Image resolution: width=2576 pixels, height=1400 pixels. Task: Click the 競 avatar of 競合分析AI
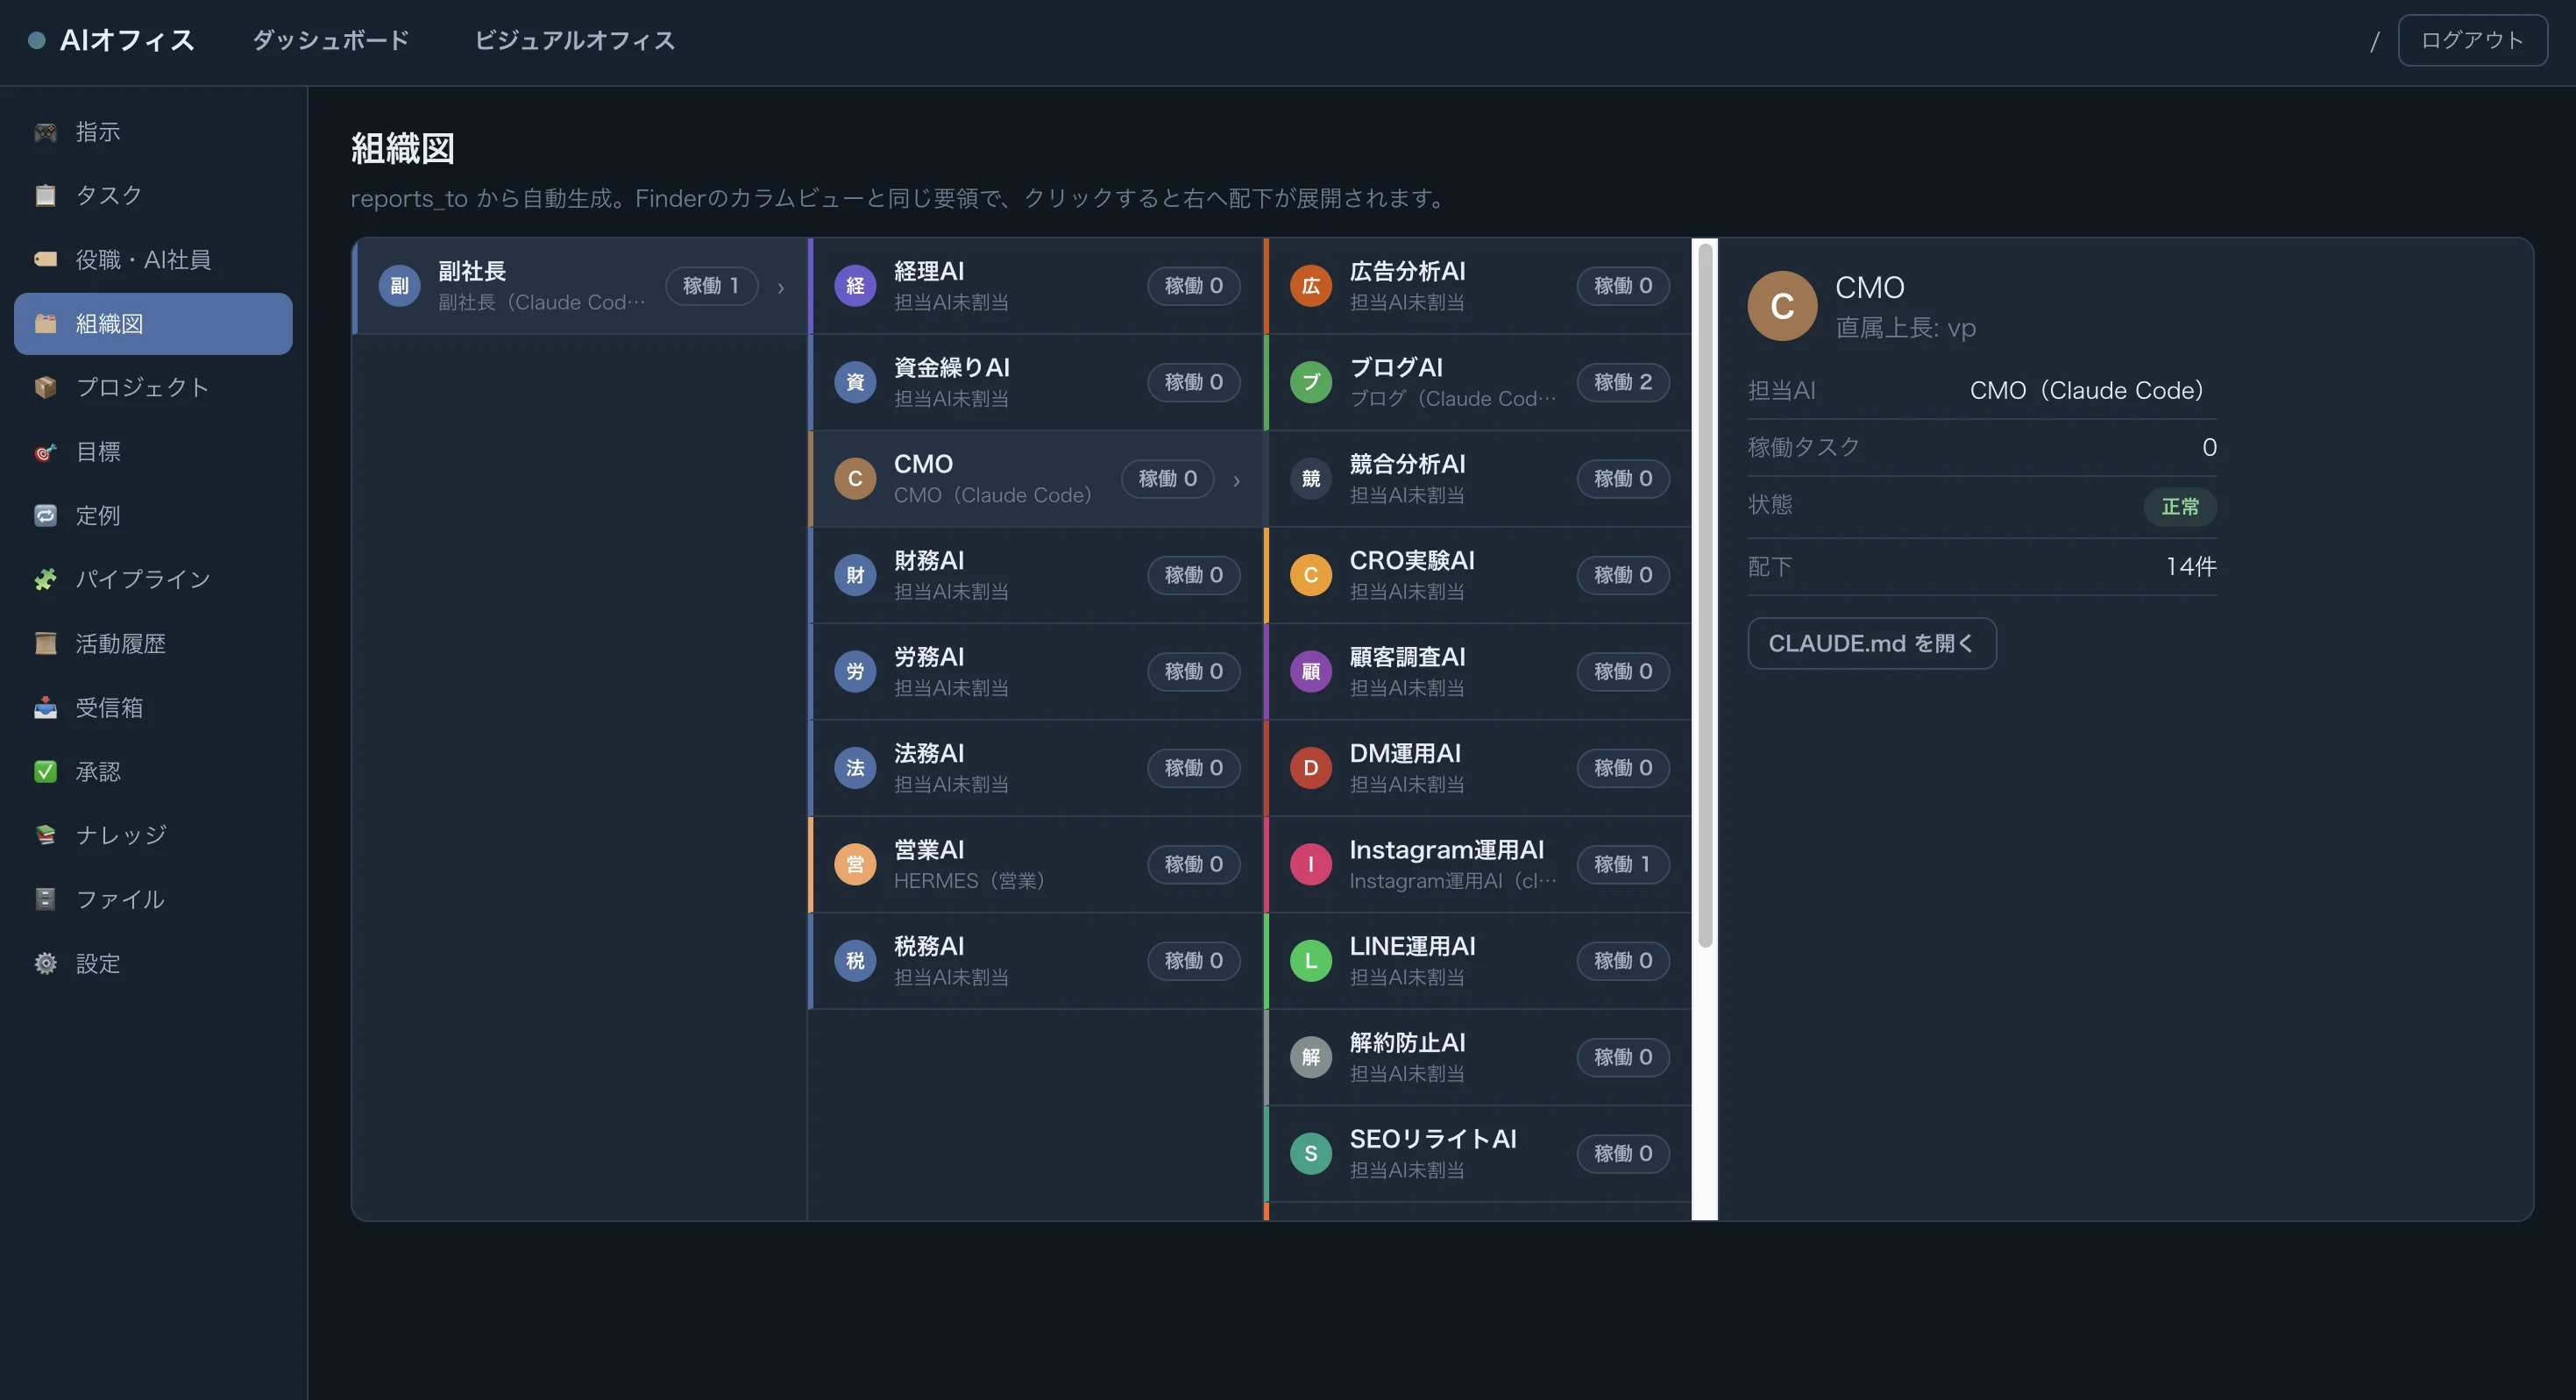click(1311, 479)
